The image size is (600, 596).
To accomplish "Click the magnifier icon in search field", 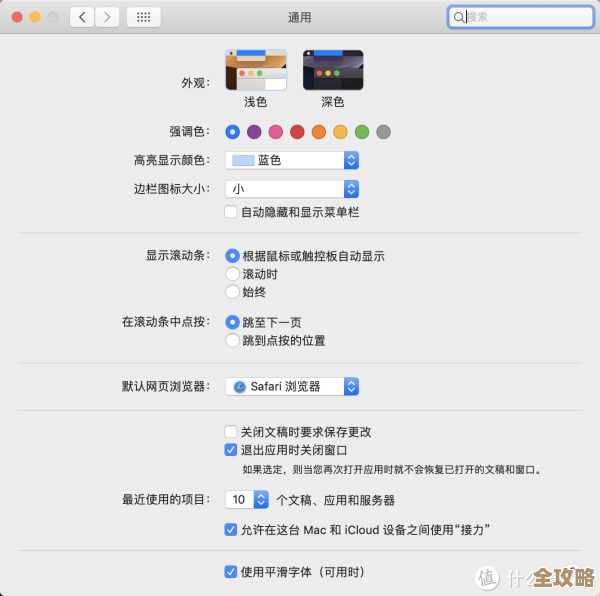I will pyautogui.click(x=458, y=17).
